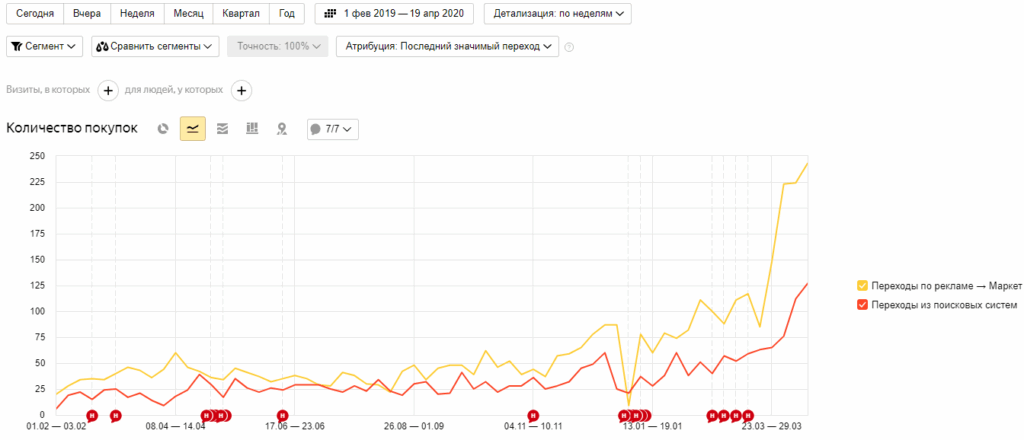Screen dimensions: 1024x440
Task: Open the map view icon
Action: [x=282, y=128]
